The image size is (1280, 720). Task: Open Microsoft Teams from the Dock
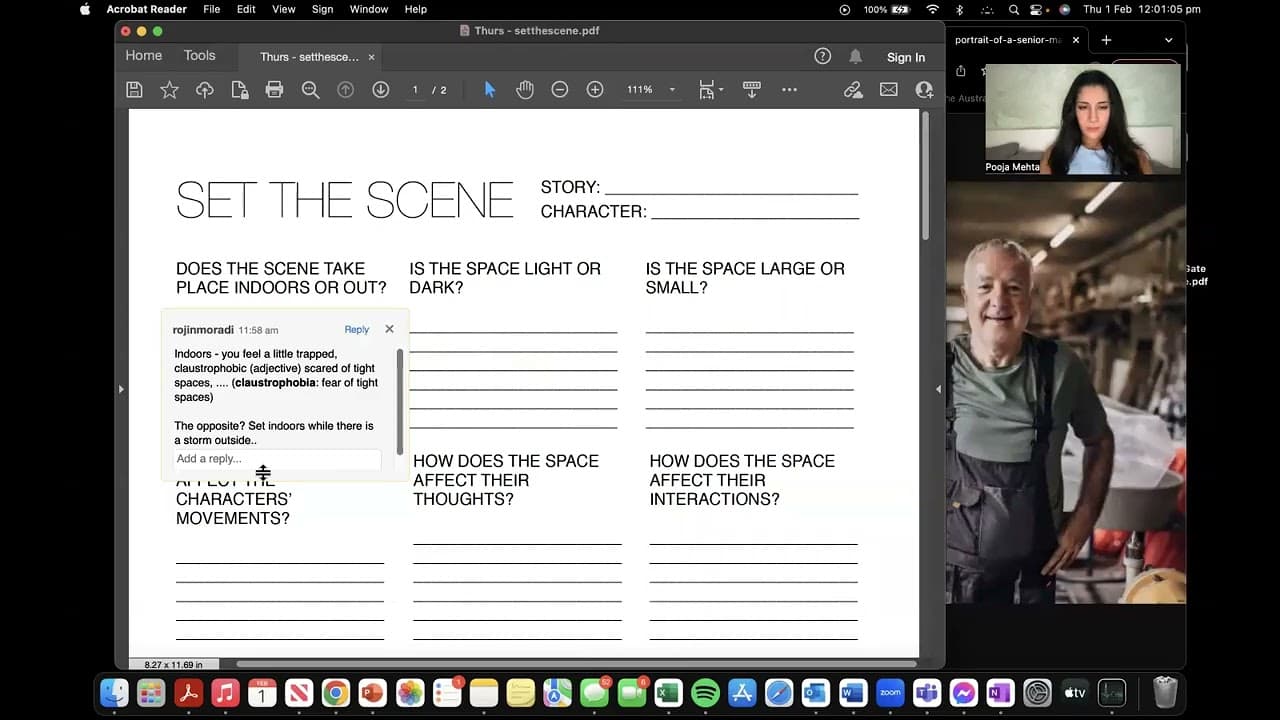[x=927, y=692]
